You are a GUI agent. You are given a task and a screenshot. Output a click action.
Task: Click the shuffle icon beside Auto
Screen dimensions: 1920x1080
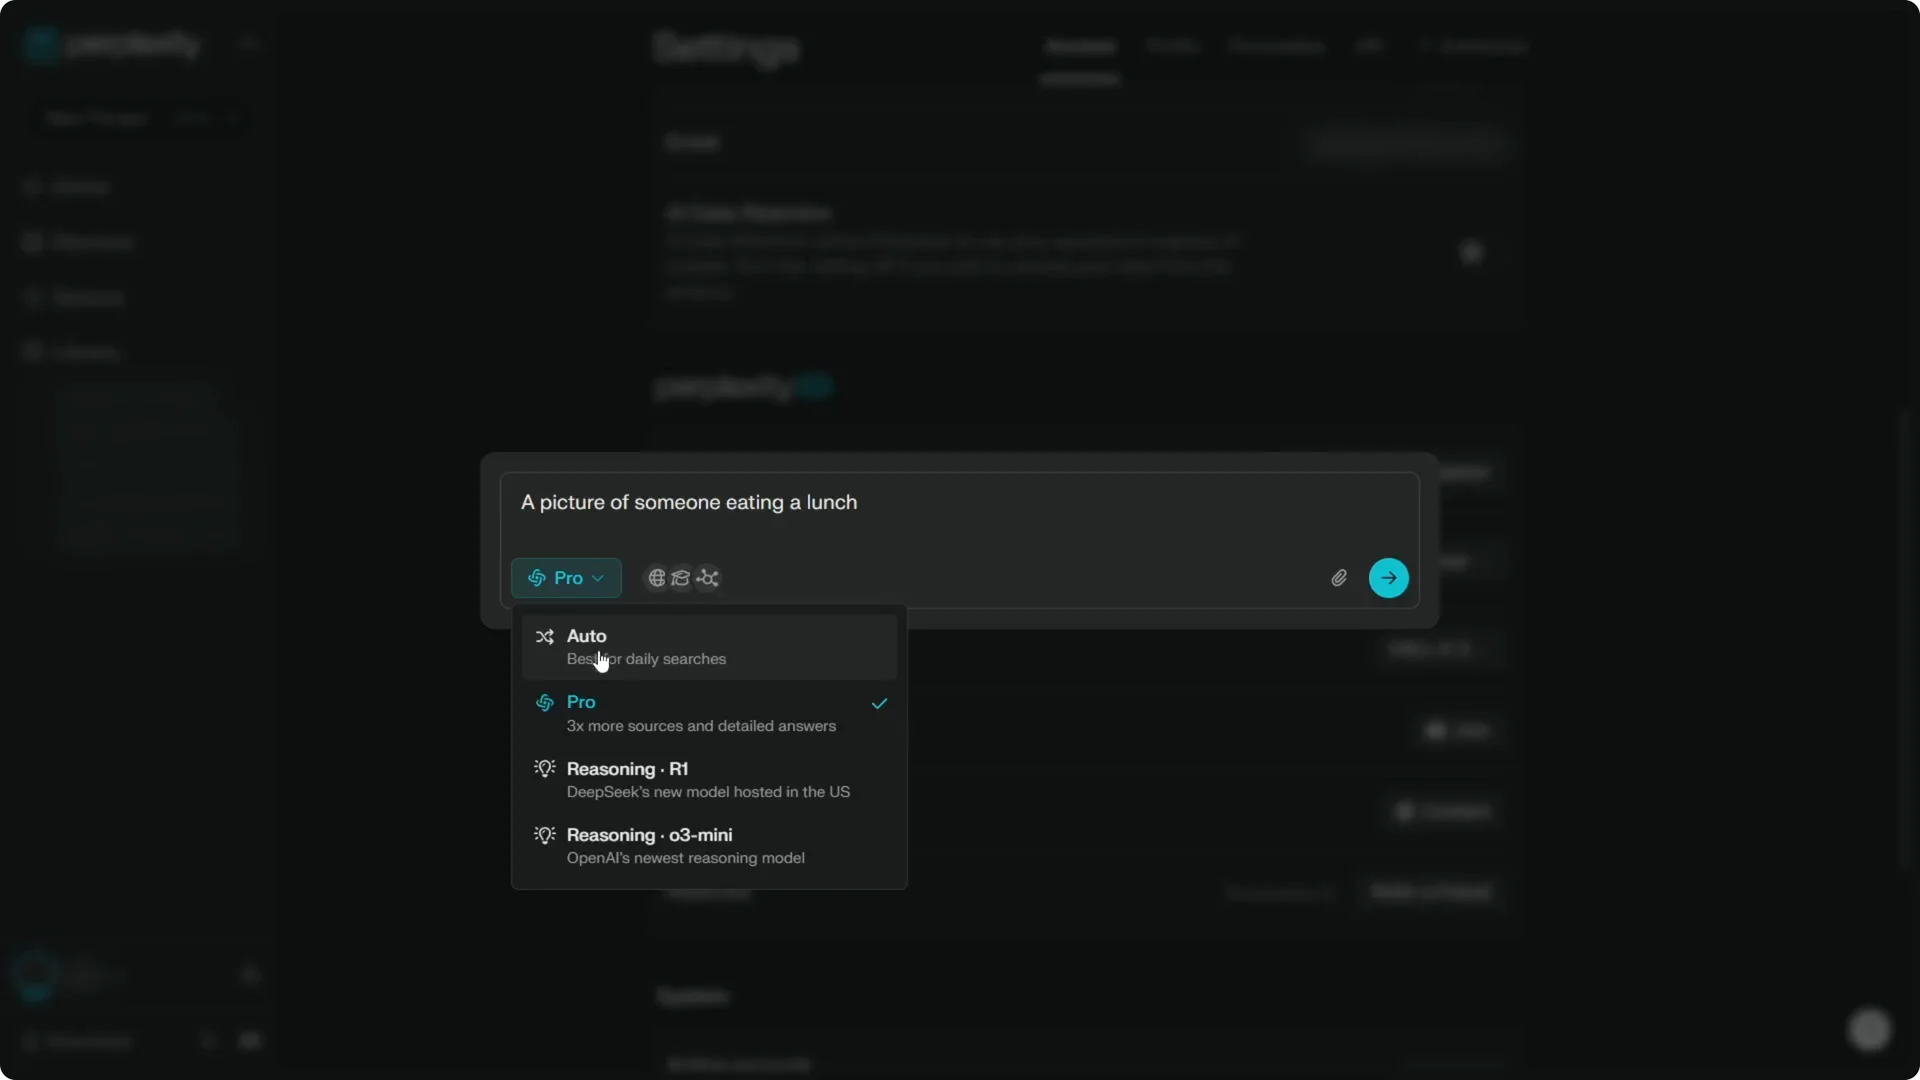click(x=545, y=636)
